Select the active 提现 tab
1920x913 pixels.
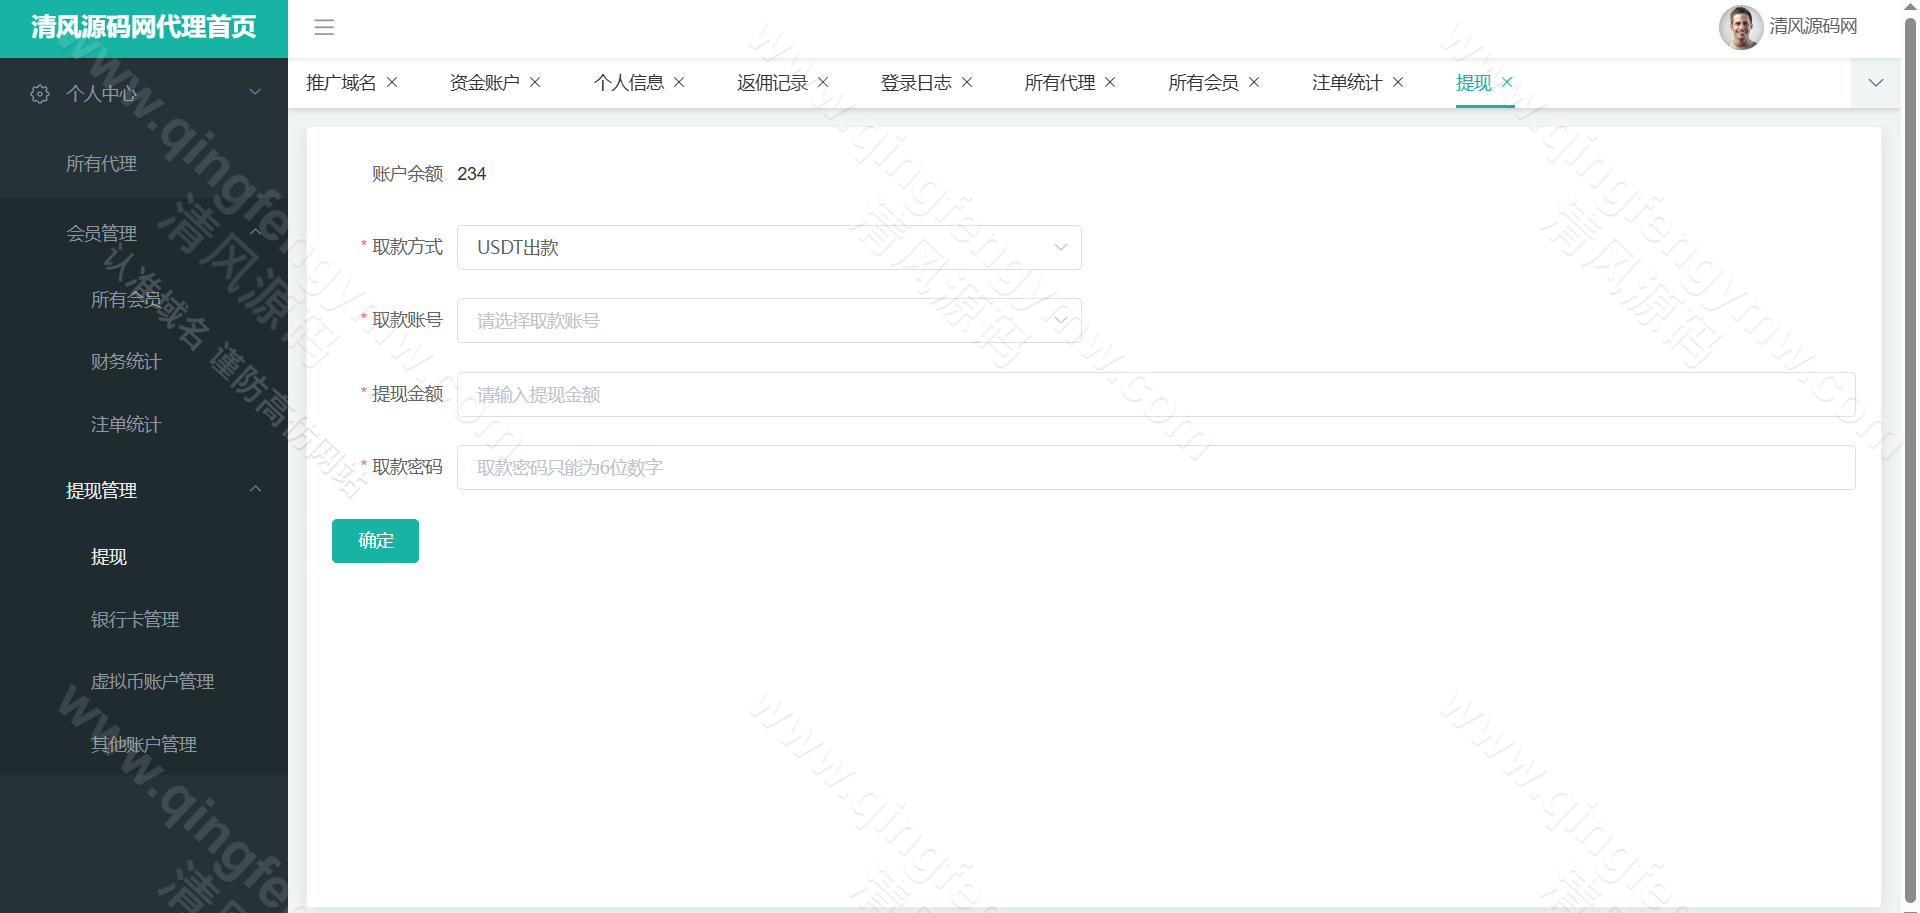pyautogui.click(x=1474, y=83)
